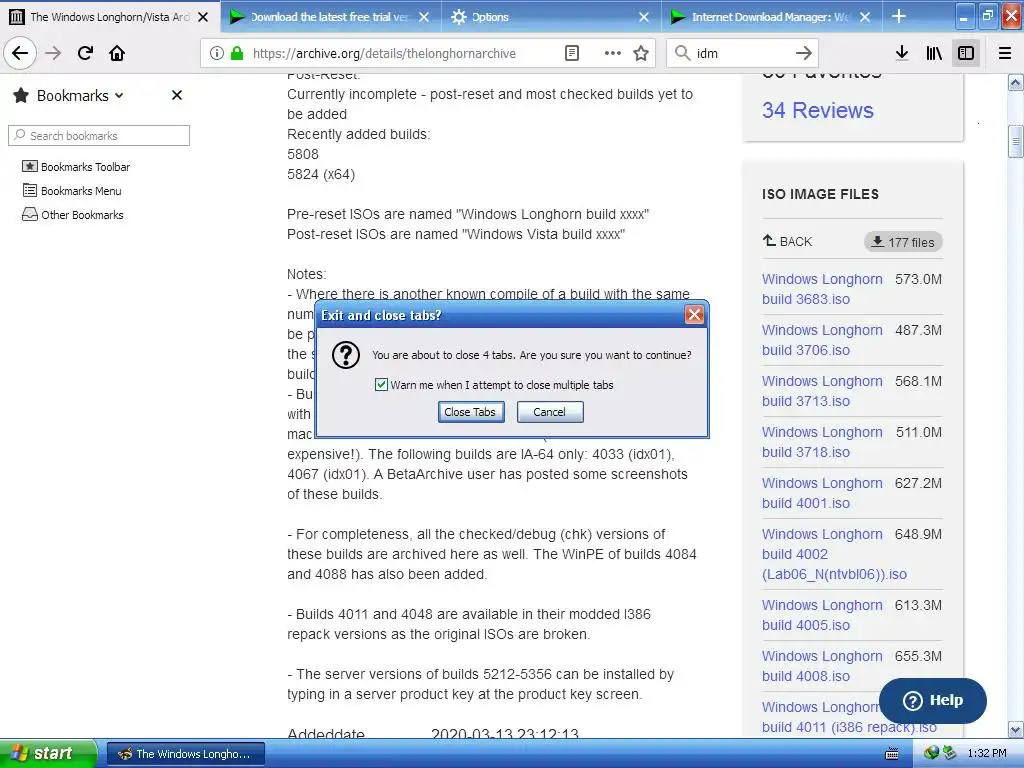
Task: Open the site information icon in address bar
Action: click(217, 53)
